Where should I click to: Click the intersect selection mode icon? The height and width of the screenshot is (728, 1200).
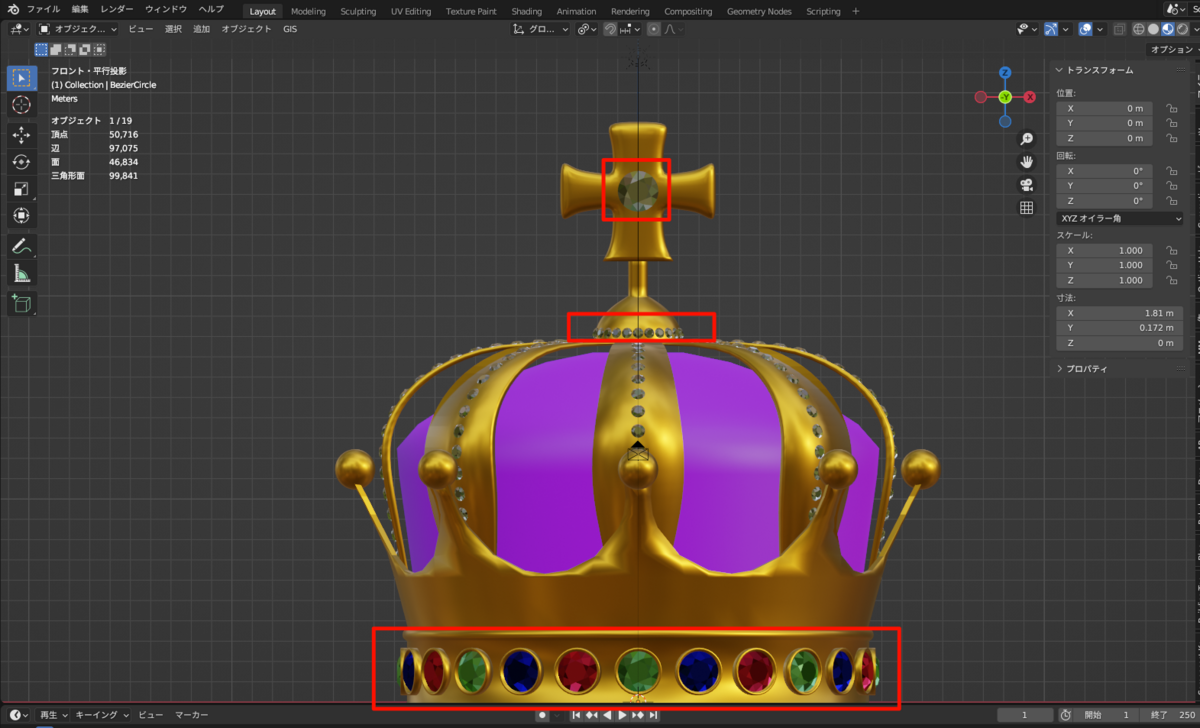[x=99, y=49]
